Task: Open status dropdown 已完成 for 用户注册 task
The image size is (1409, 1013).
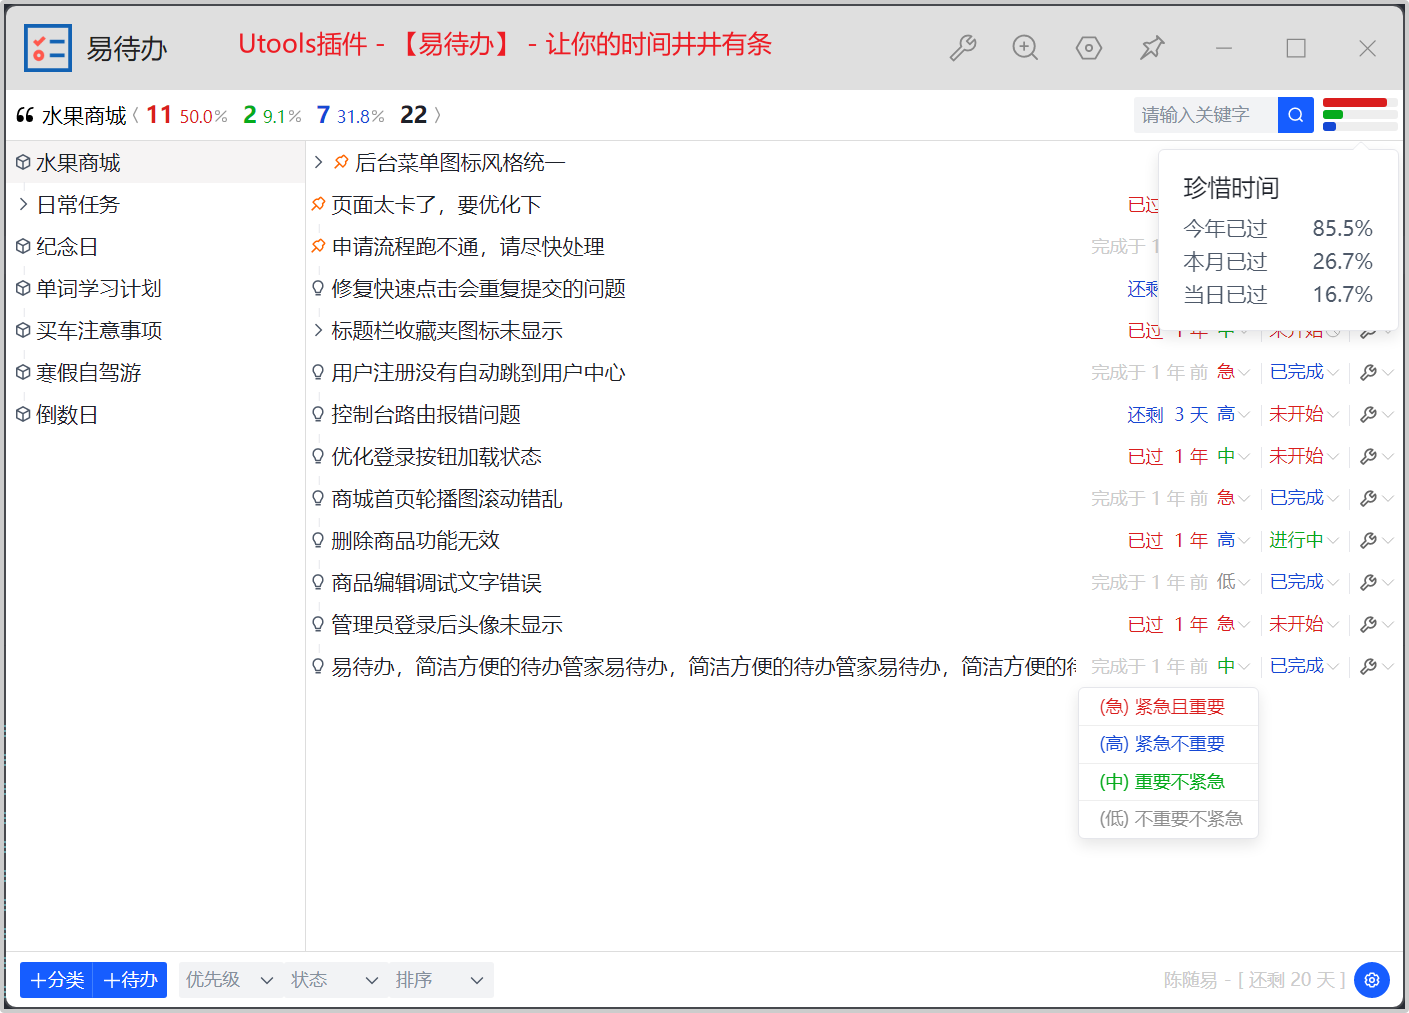Action: pyautogui.click(x=1304, y=372)
